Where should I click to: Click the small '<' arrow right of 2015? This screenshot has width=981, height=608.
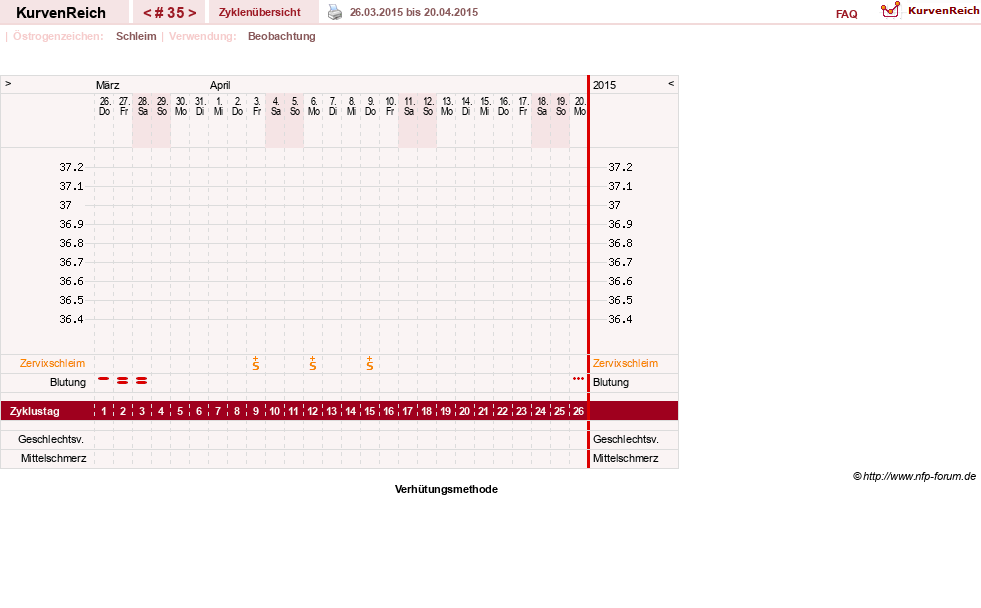671,83
